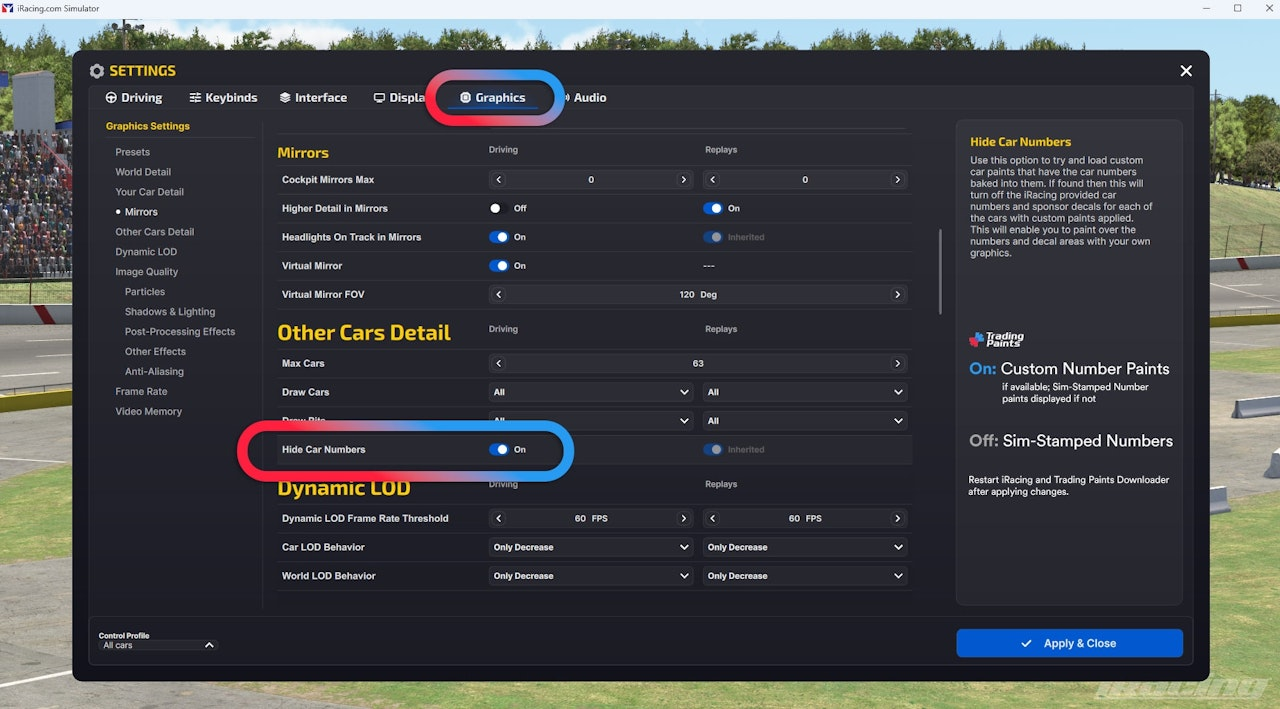Decrease Cockpit Mirrors Max driving value
Image resolution: width=1280 pixels, height=709 pixels.
click(x=499, y=180)
